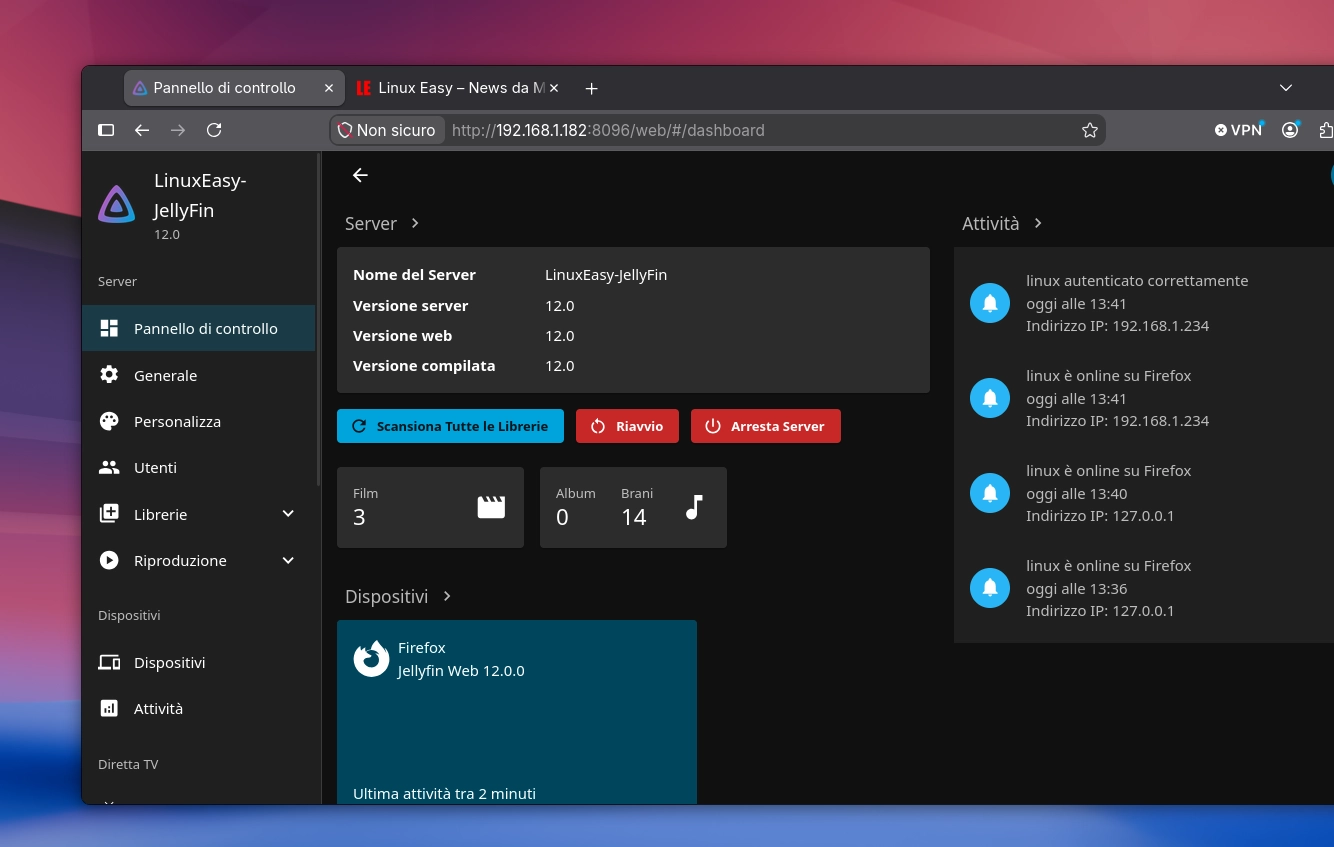1334x847 pixels.
Task: Click the Non sicuro security badge
Action: tap(388, 130)
